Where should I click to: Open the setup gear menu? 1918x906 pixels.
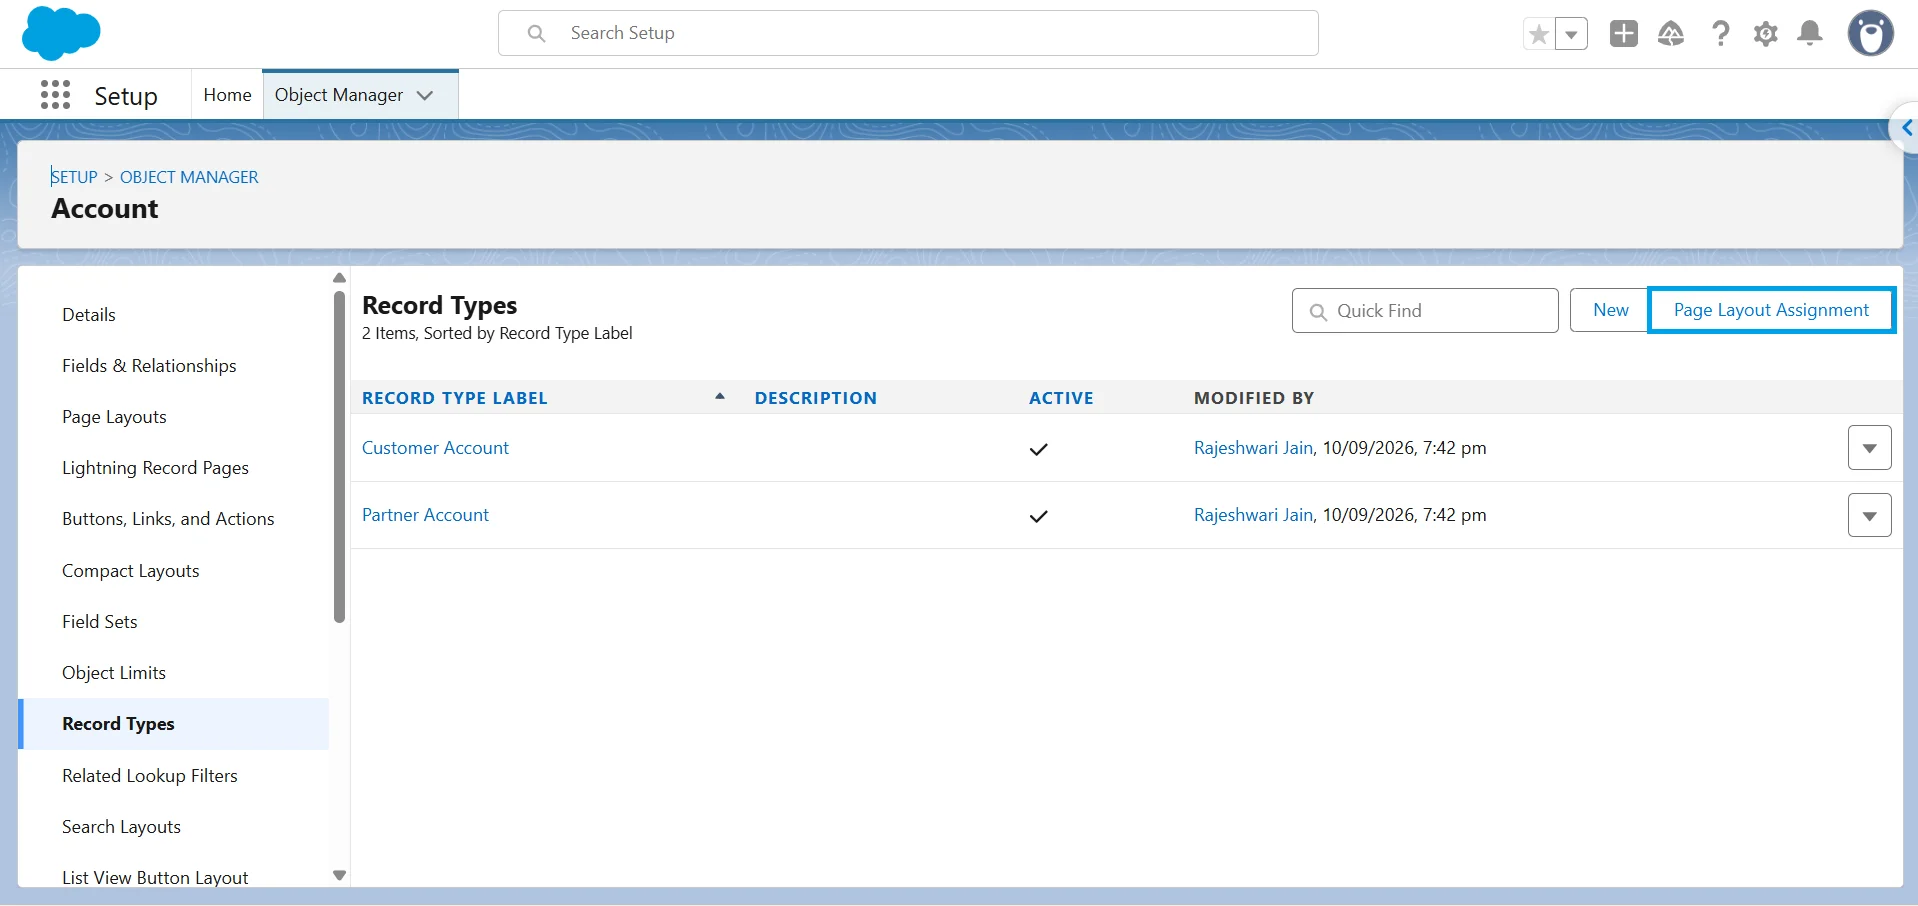[x=1766, y=34]
